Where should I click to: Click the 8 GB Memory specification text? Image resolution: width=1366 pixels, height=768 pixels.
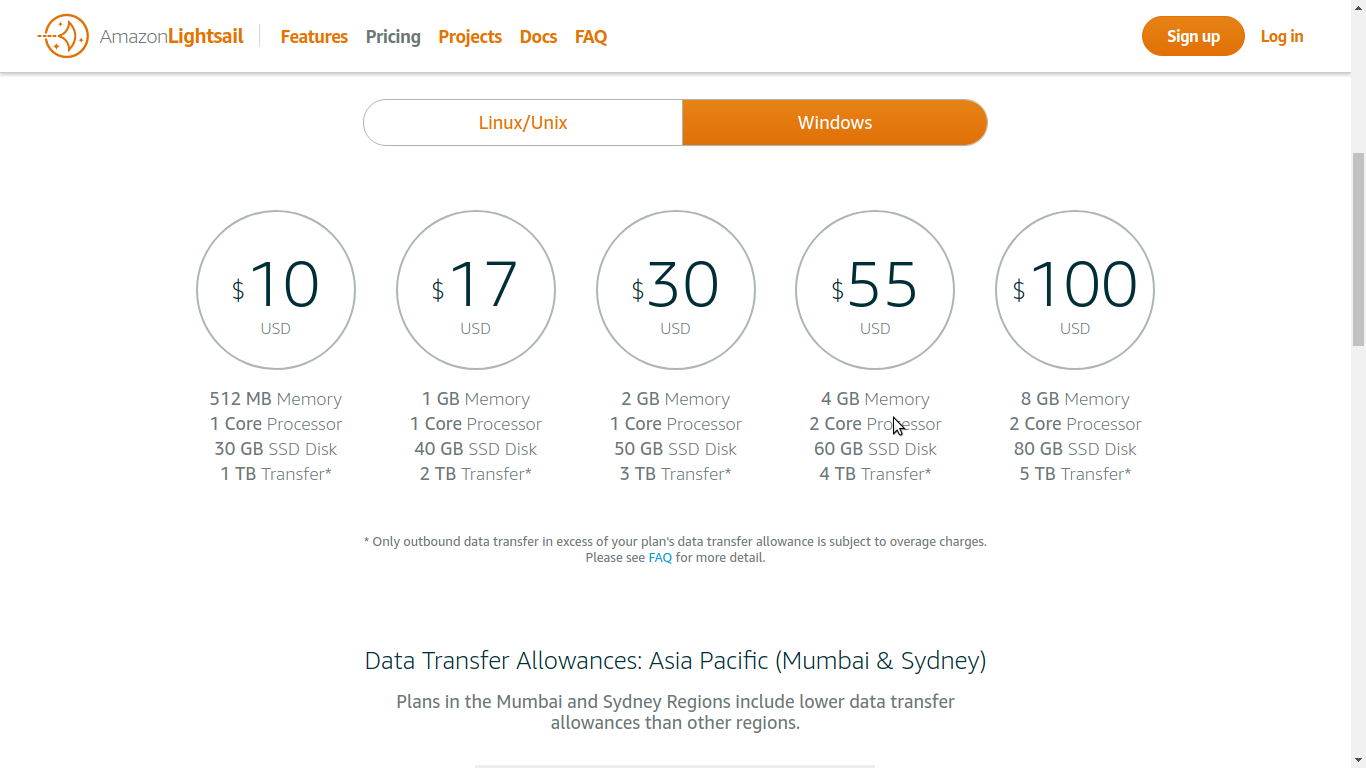(1075, 399)
